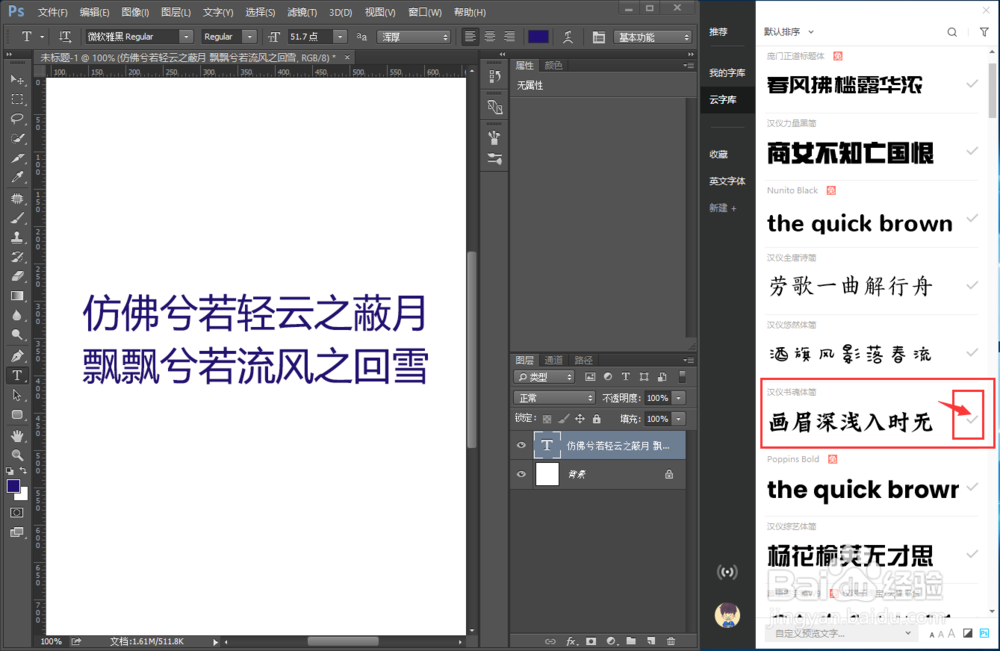
Task: Open 我的字库 in the font sidebar
Action: coord(727,73)
